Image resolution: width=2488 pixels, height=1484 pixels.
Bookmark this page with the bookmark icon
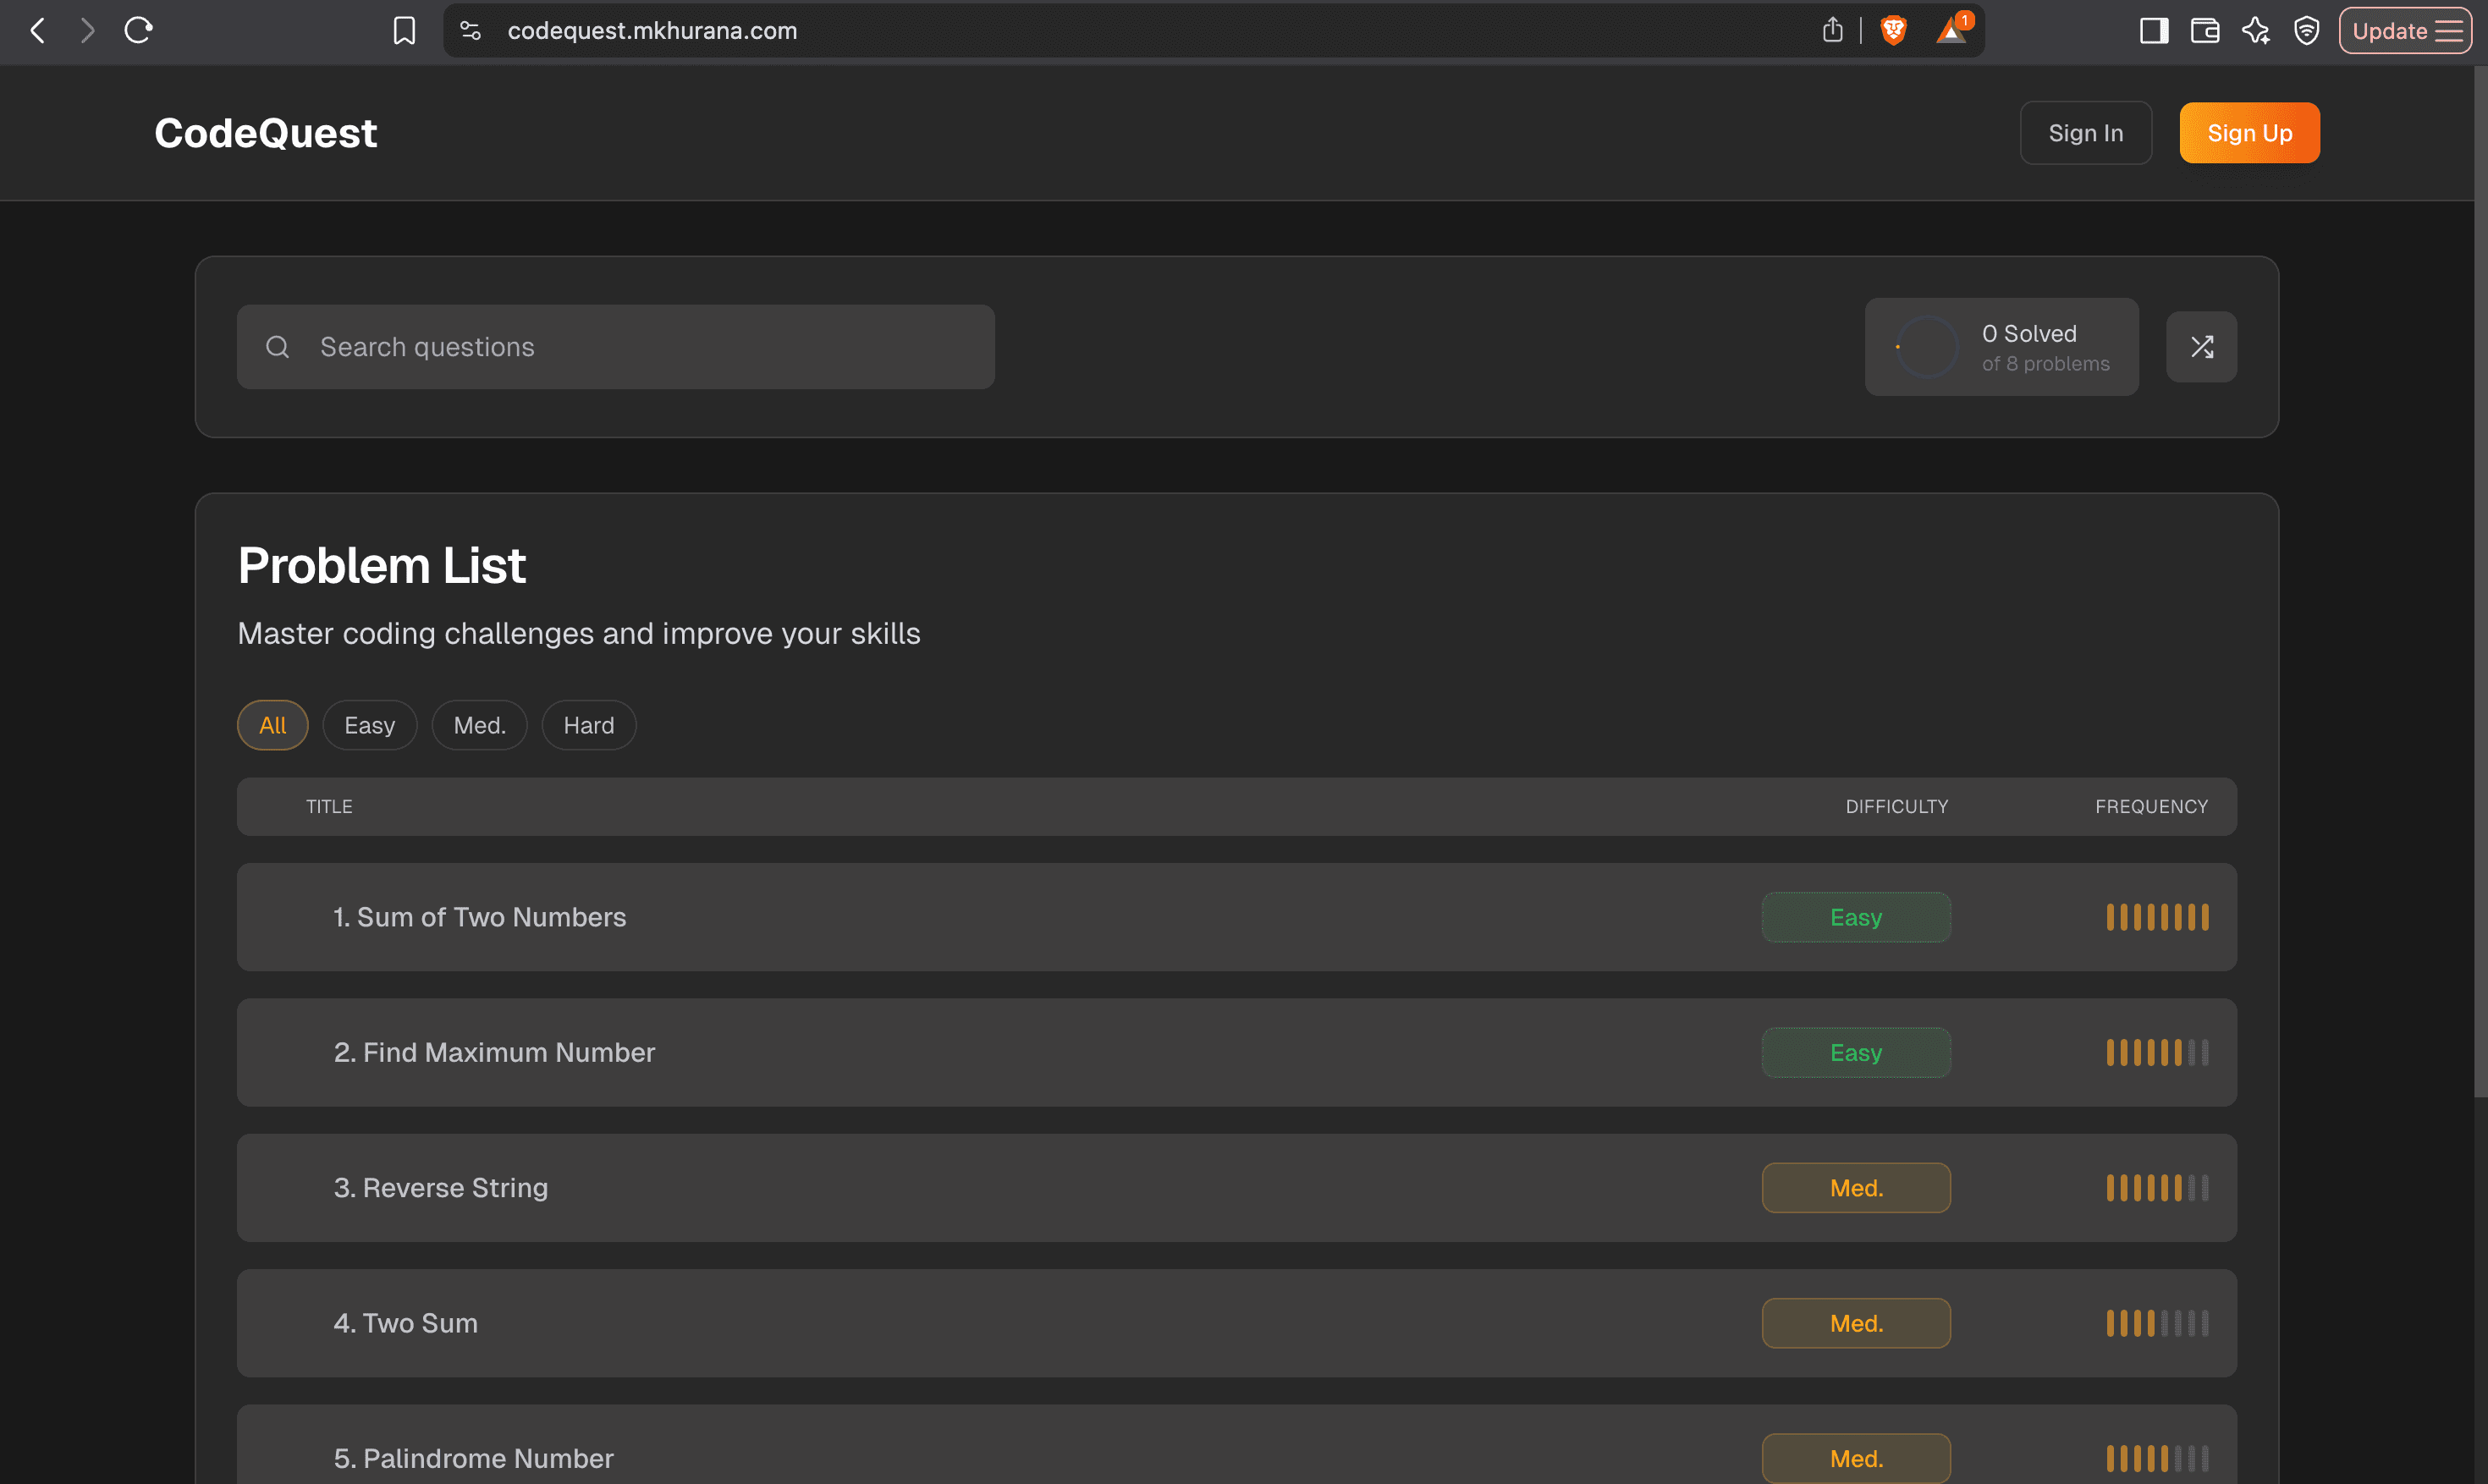(404, 30)
